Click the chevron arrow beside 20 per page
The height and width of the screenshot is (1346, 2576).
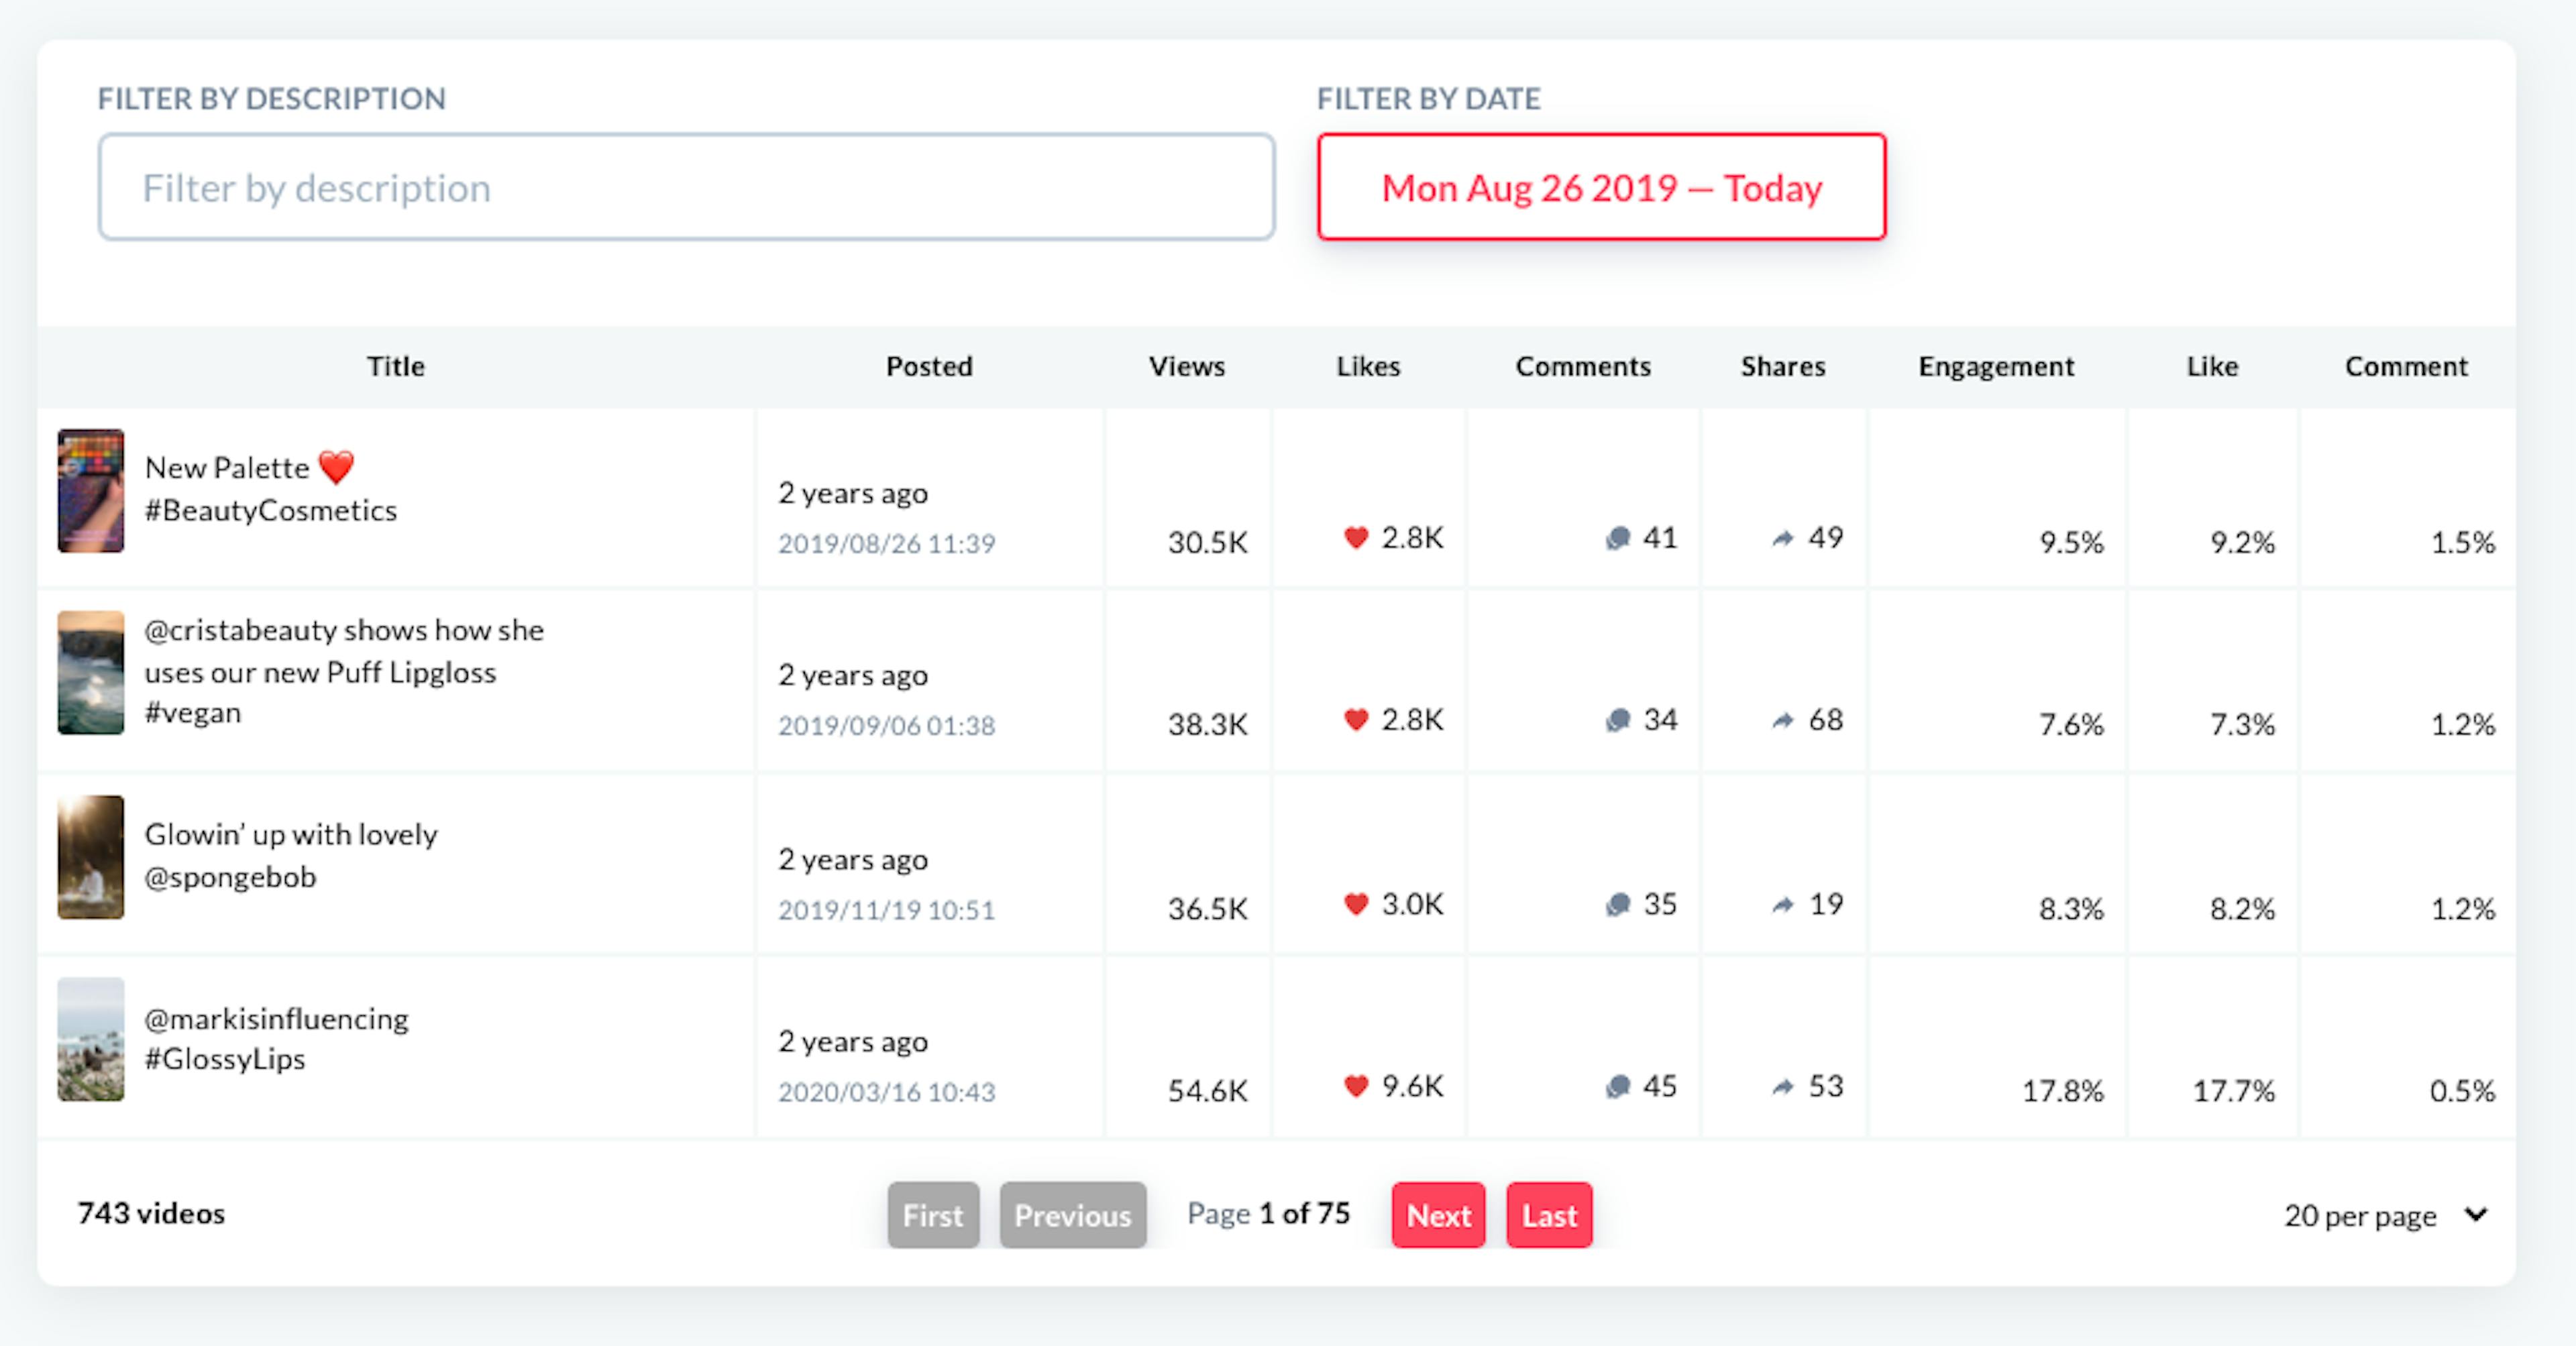[x=2476, y=1215]
